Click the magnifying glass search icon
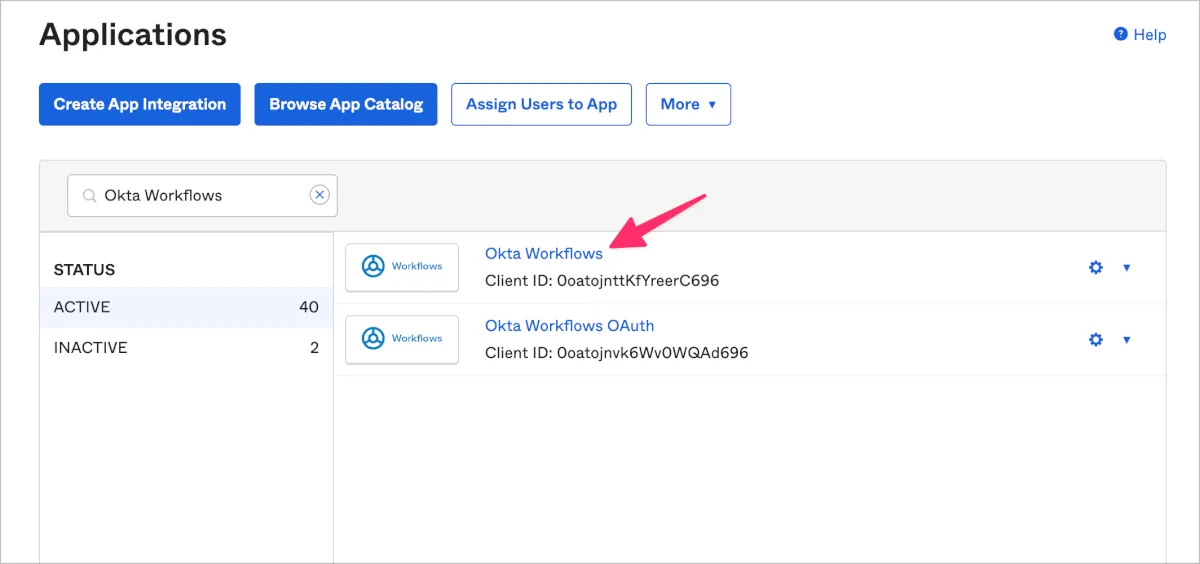This screenshot has width=1200, height=564. click(90, 195)
